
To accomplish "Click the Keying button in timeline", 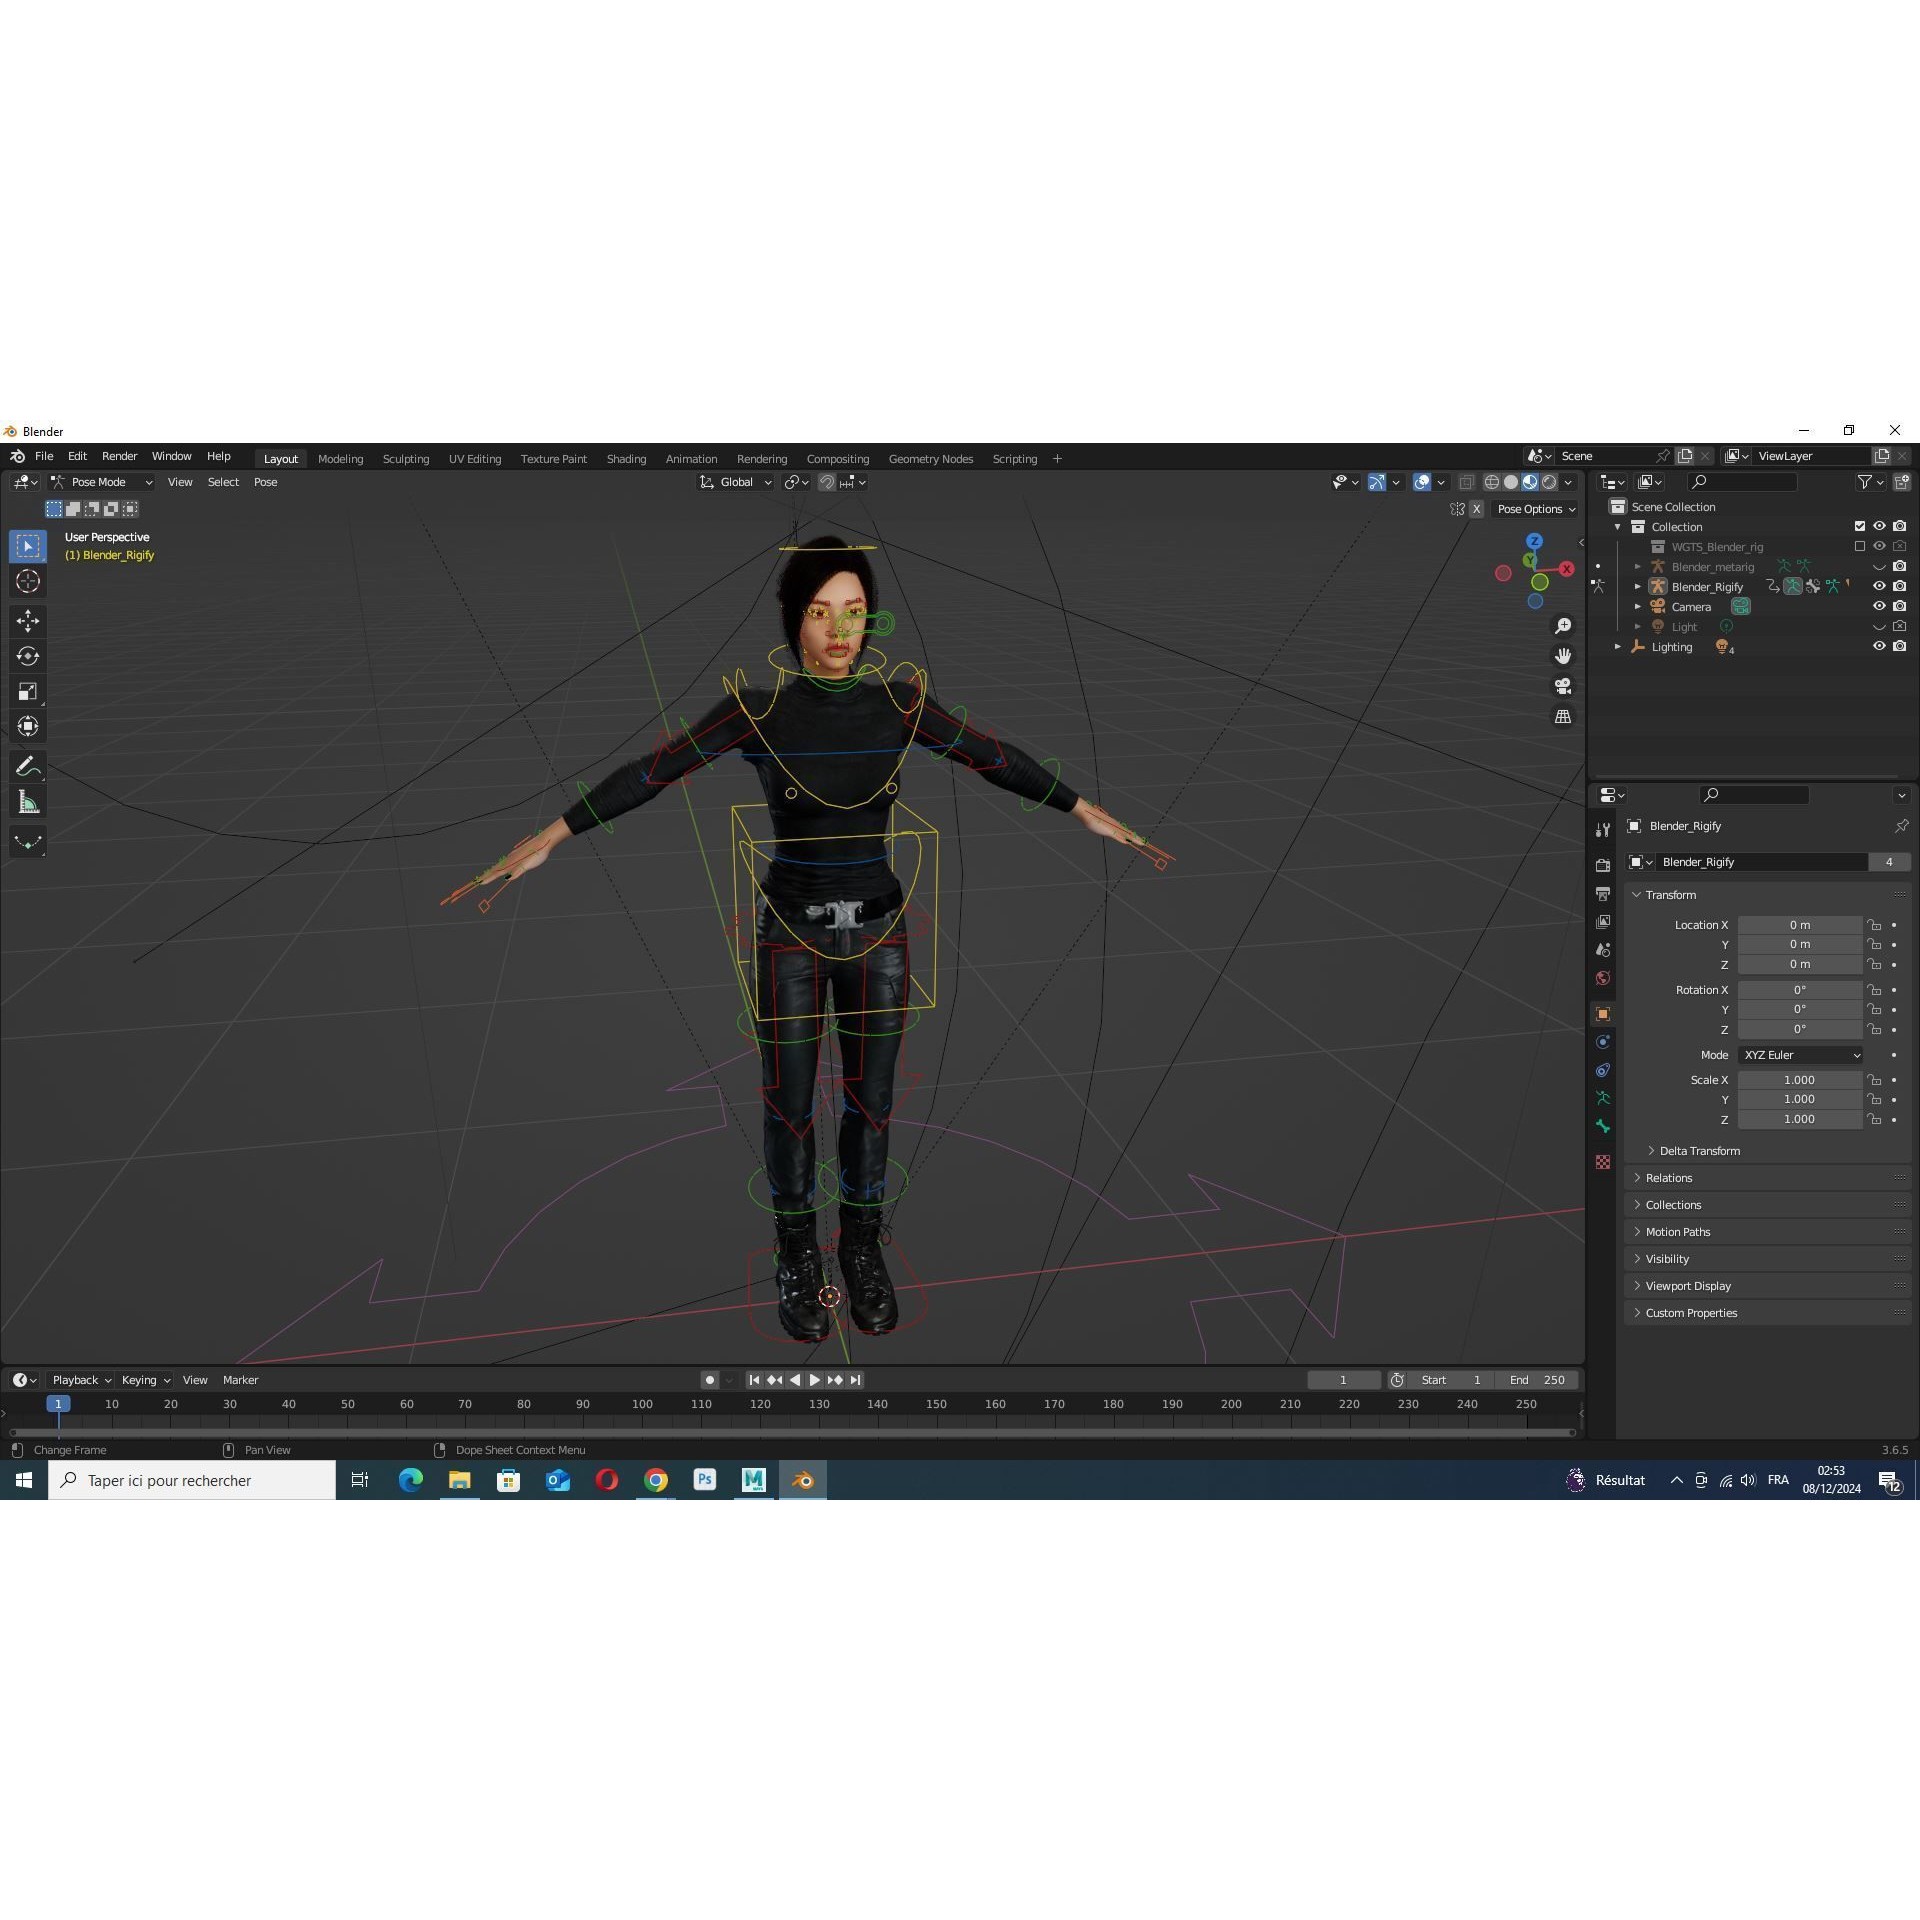I will click(x=145, y=1380).
